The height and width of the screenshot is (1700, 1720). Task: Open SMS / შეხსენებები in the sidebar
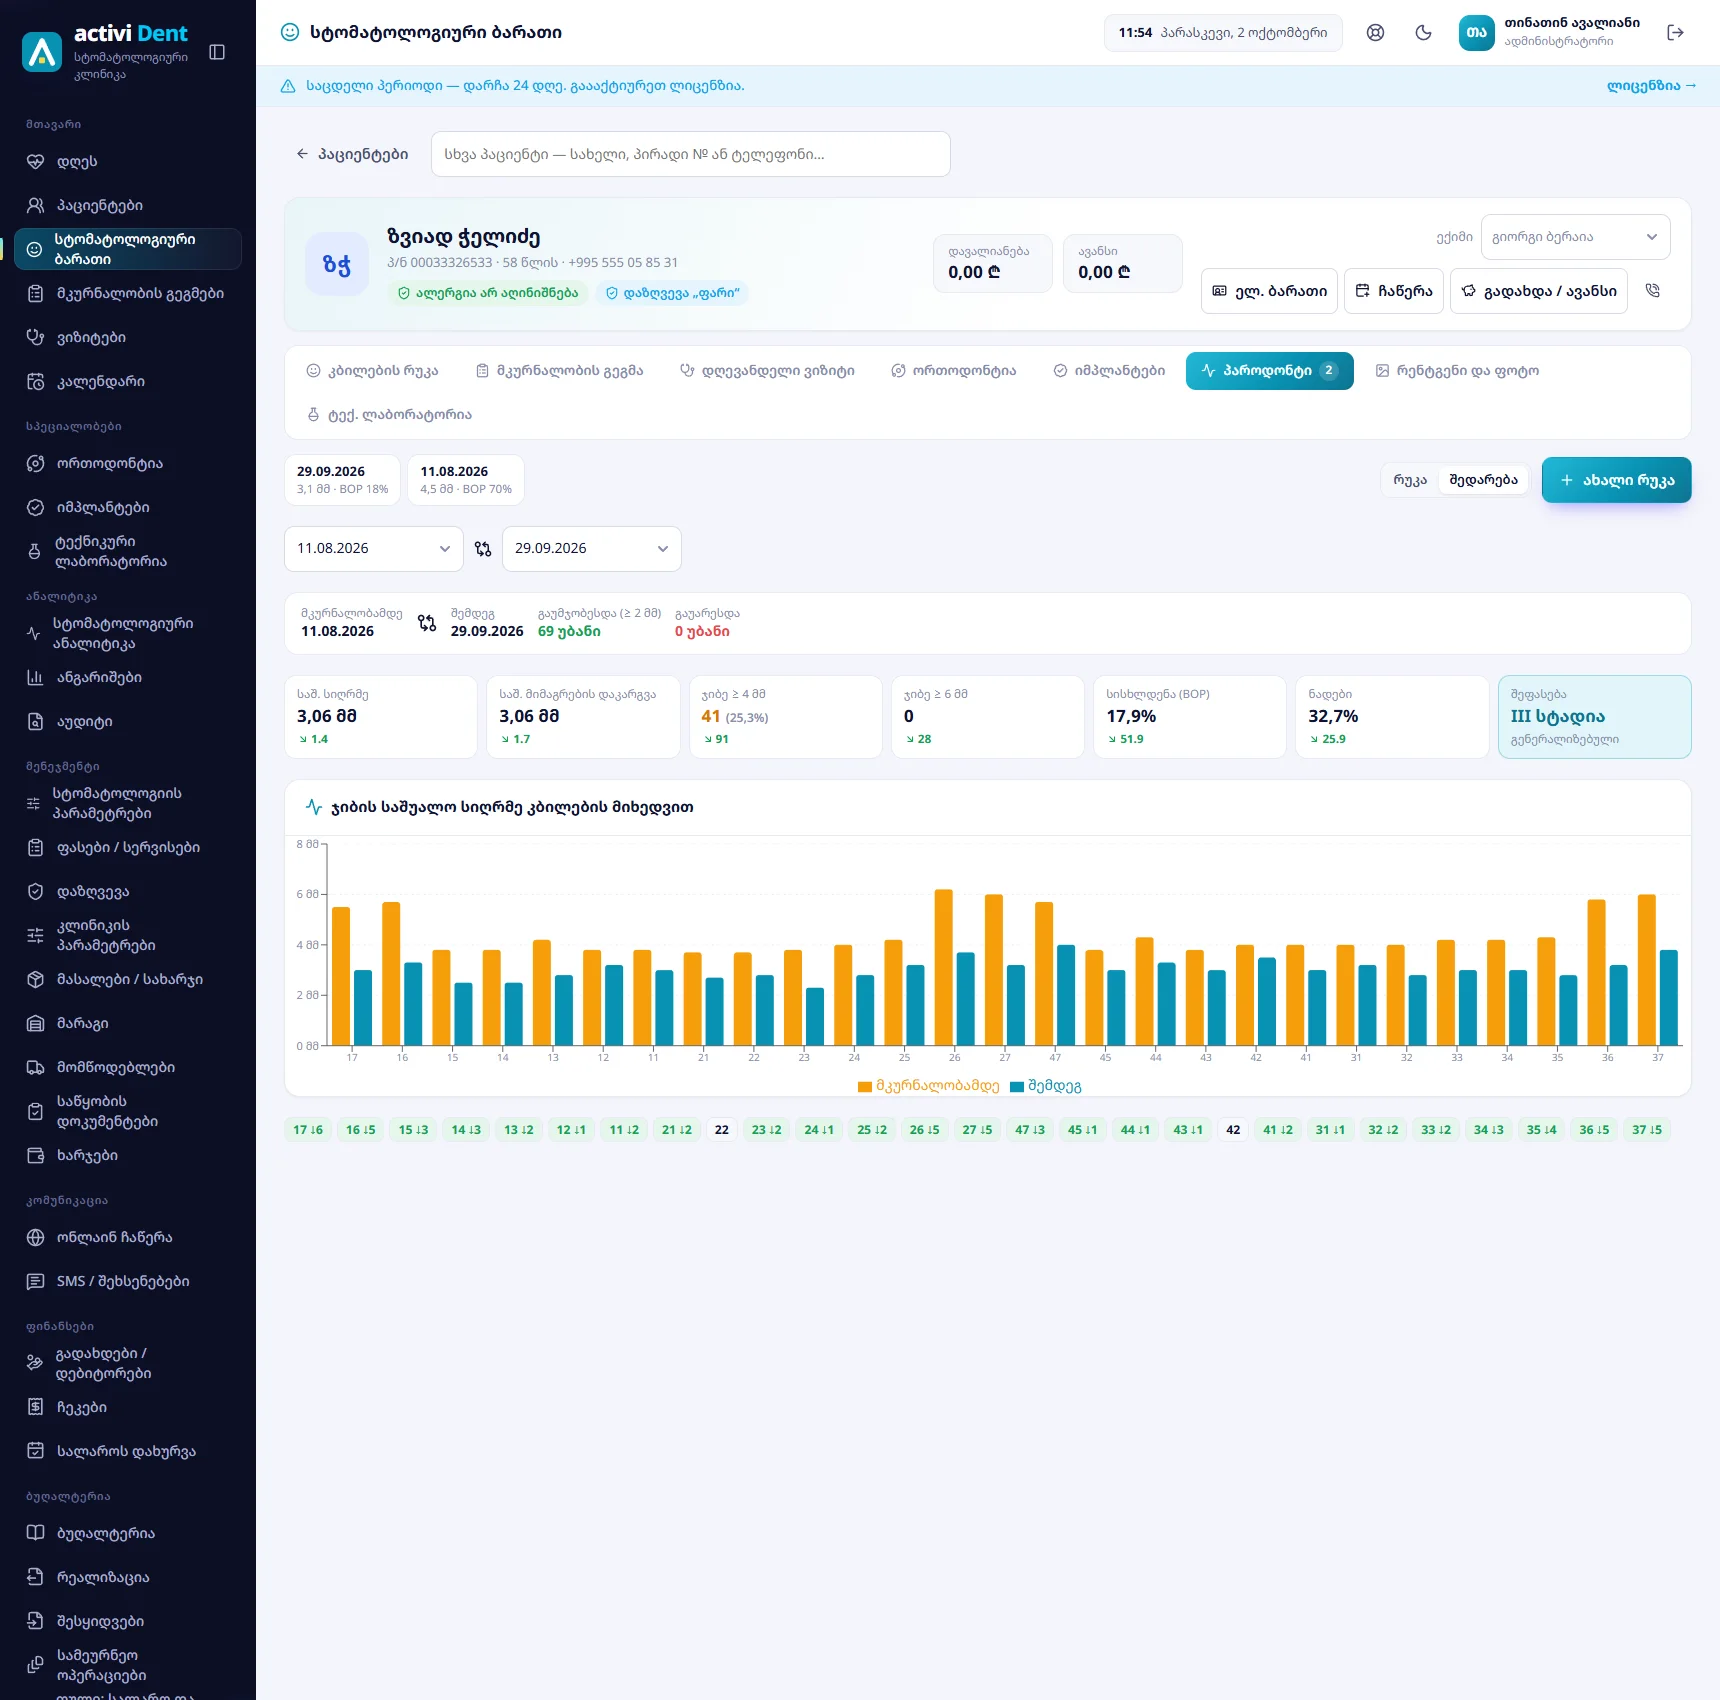pos(128,1281)
